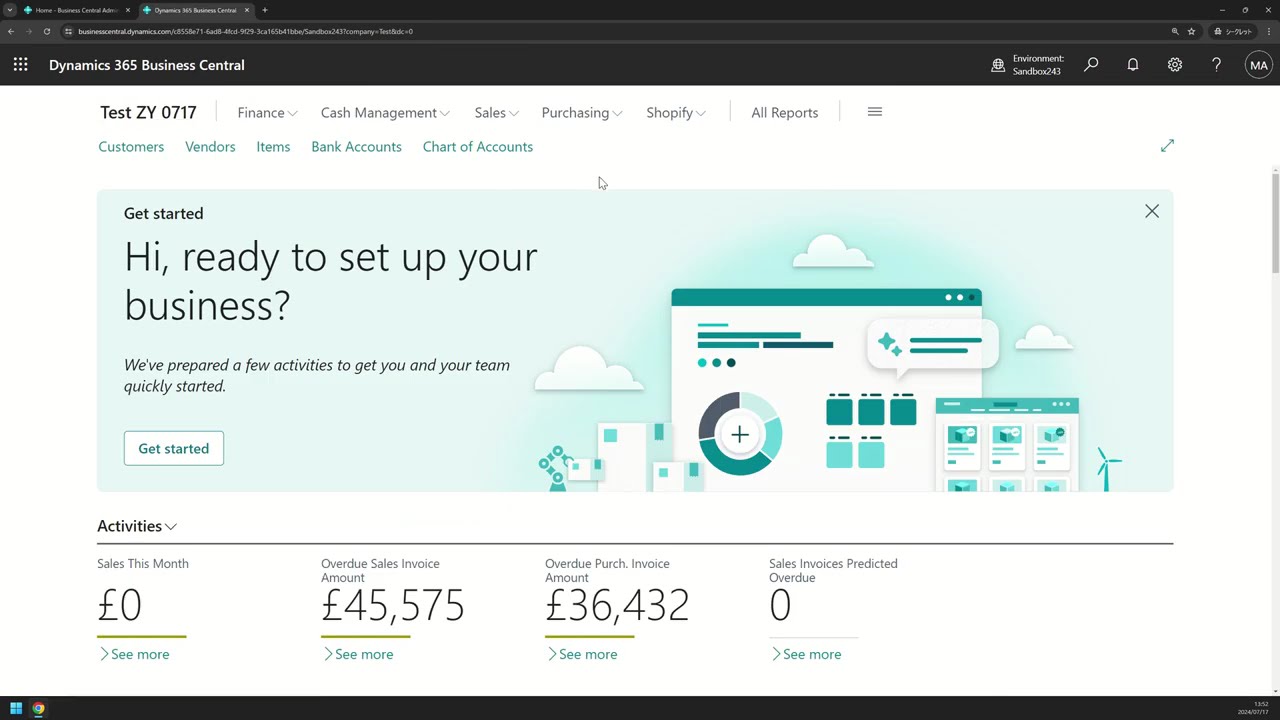Go to Items list
This screenshot has height=720, width=1280.
click(273, 147)
